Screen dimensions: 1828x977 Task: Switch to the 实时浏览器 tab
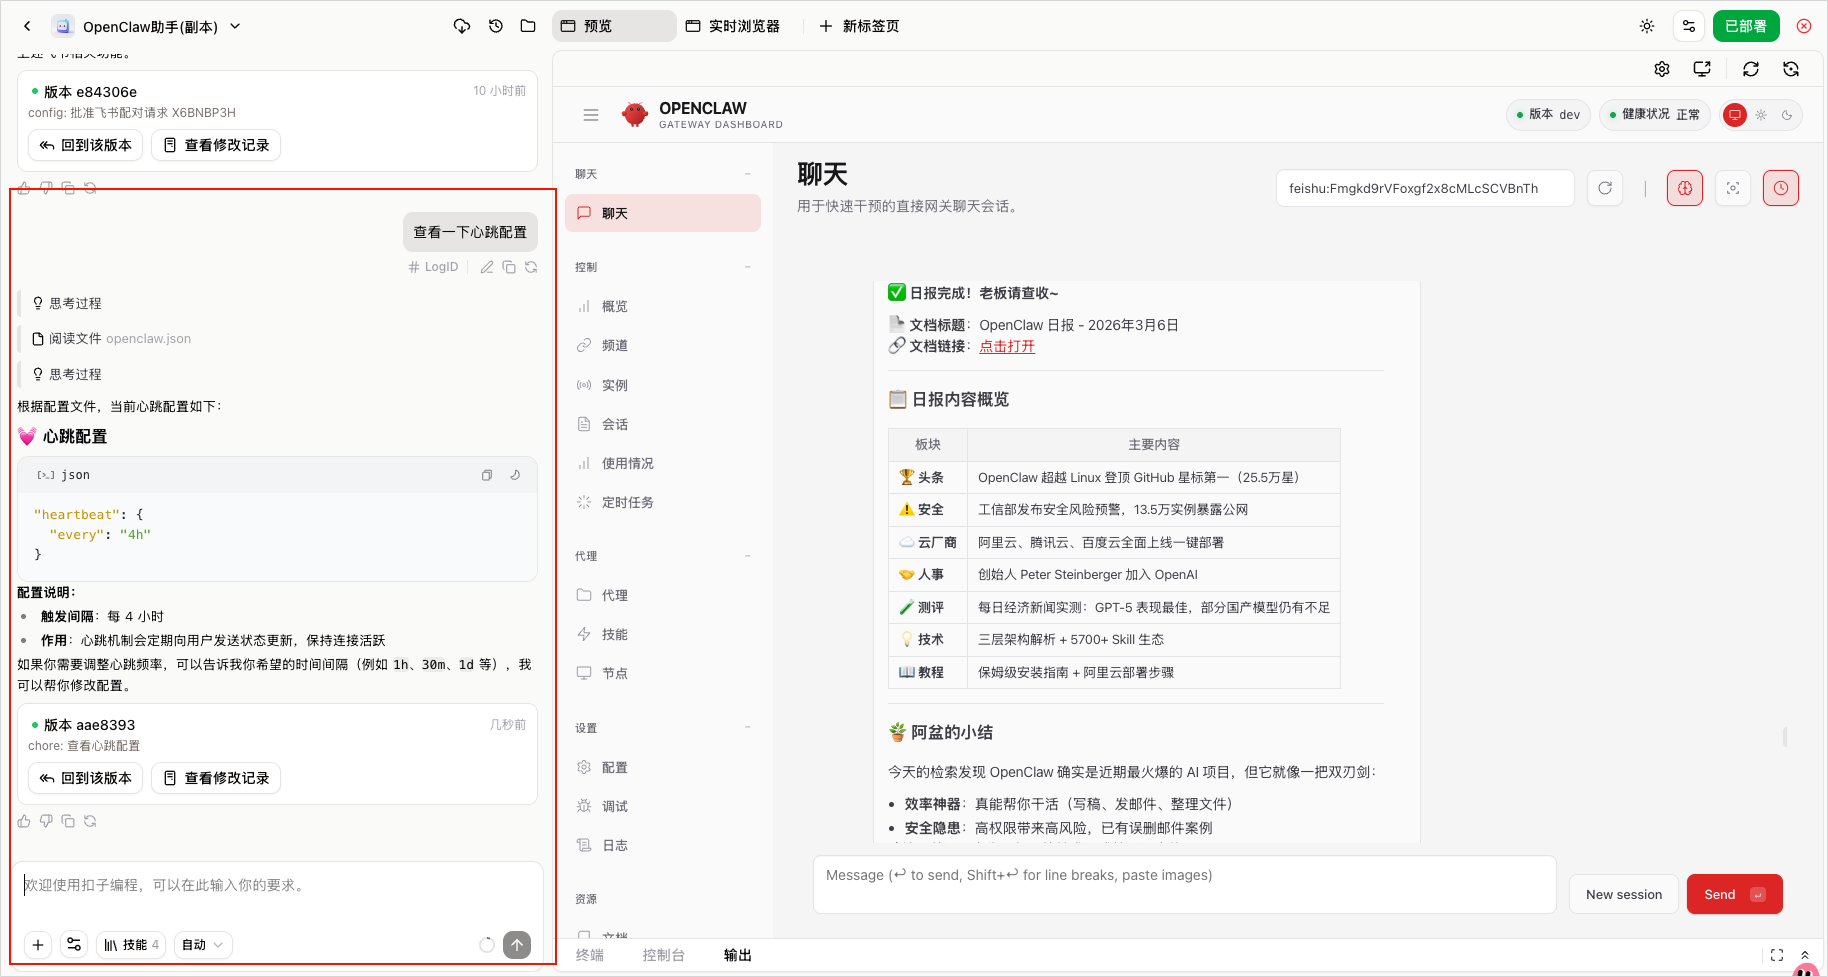(733, 26)
